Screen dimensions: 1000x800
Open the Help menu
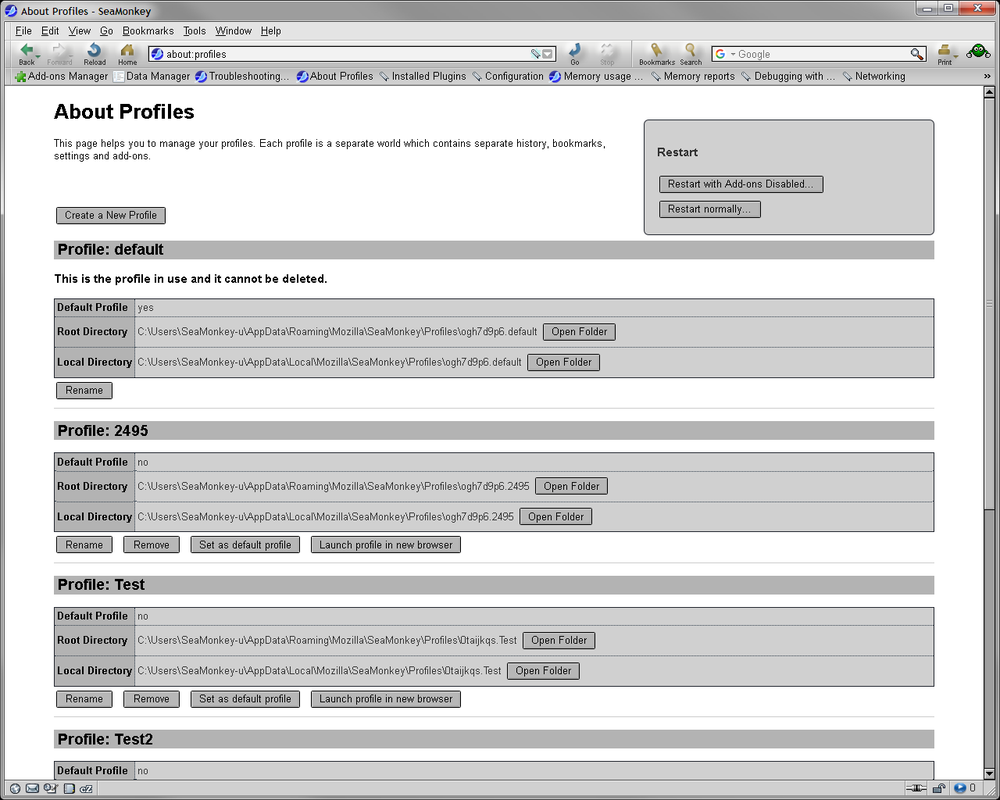(270, 31)
